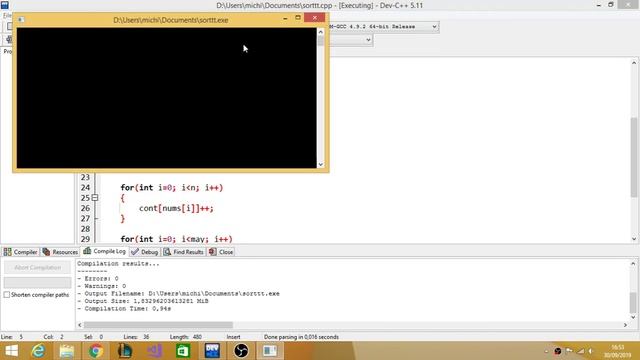Click editor vertical scrollbar down arrow

(x=634, y=239)
